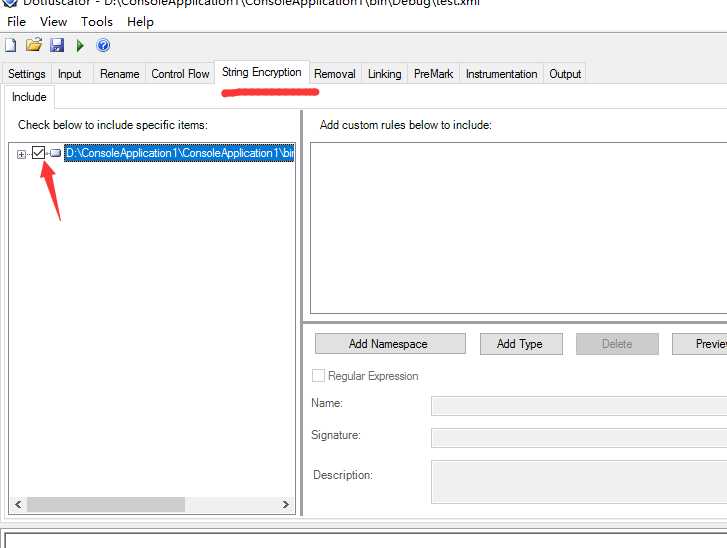Click the assembly icon beside the ConsoleApplication1 path
Image resolution: width=727 pixels, height=548 pixels.
point(56,153)
